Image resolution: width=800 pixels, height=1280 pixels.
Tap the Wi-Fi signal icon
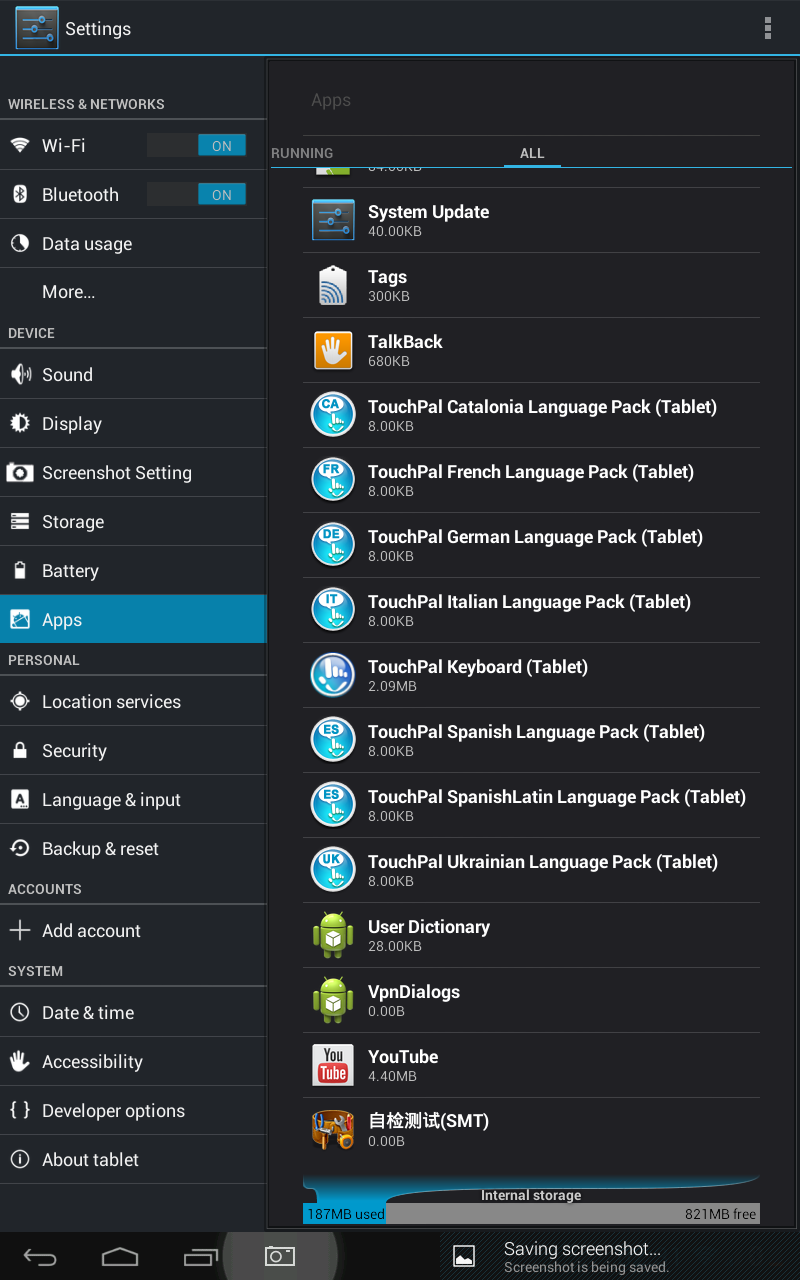pos(20,145)
